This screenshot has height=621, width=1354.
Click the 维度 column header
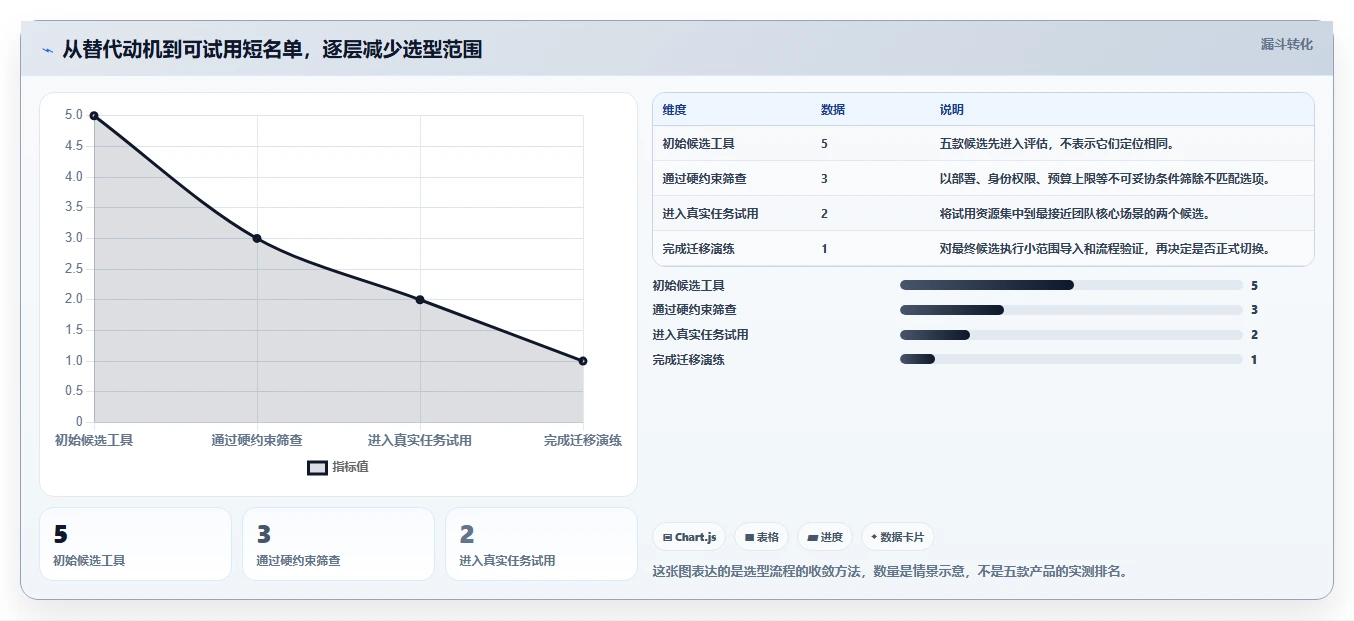coord(675,110)
